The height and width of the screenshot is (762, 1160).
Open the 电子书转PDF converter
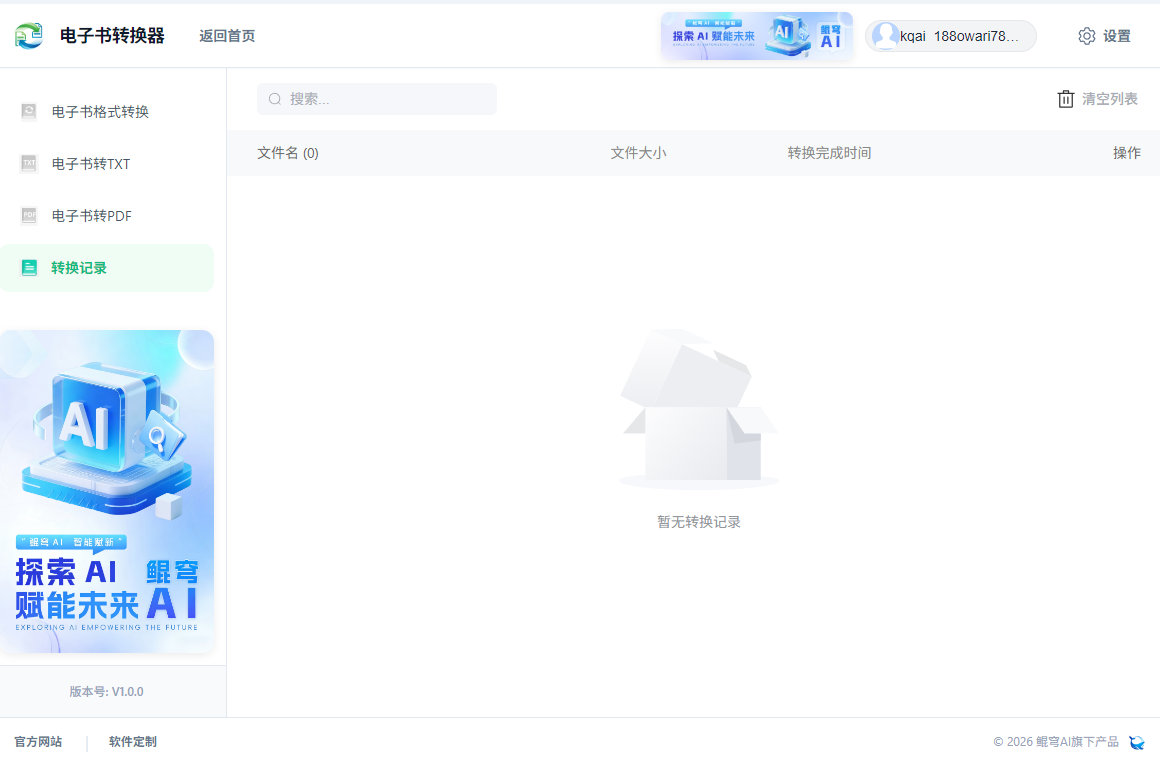click(x=92, y=216)
